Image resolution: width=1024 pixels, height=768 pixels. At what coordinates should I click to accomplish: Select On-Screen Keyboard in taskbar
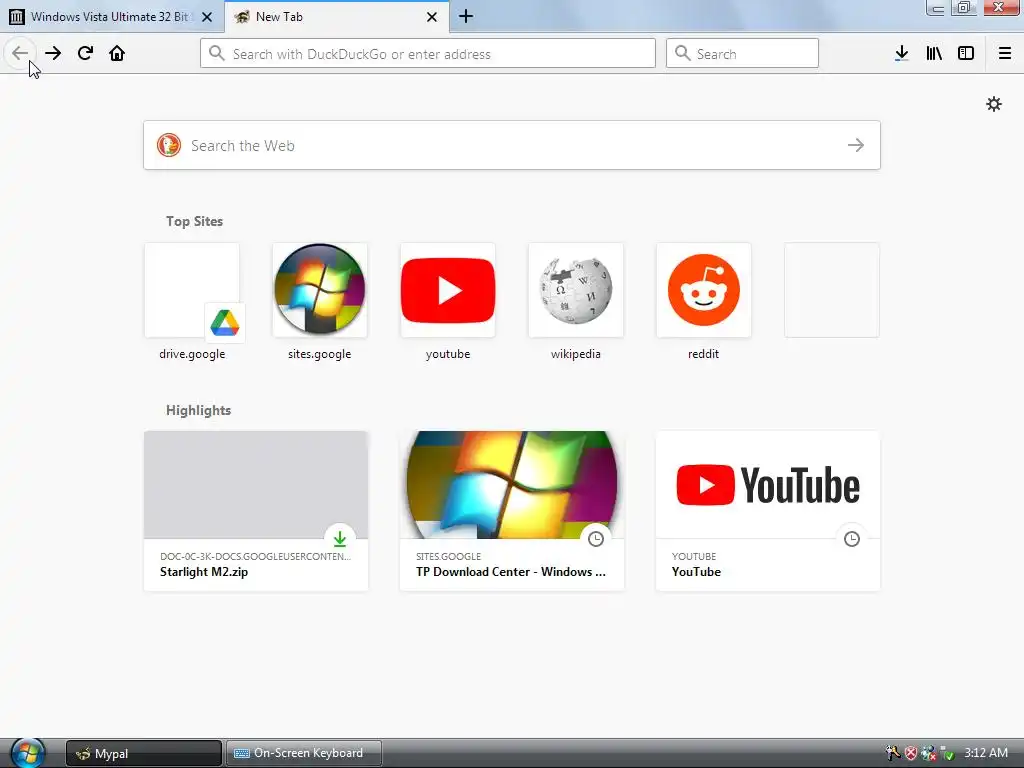304,754
